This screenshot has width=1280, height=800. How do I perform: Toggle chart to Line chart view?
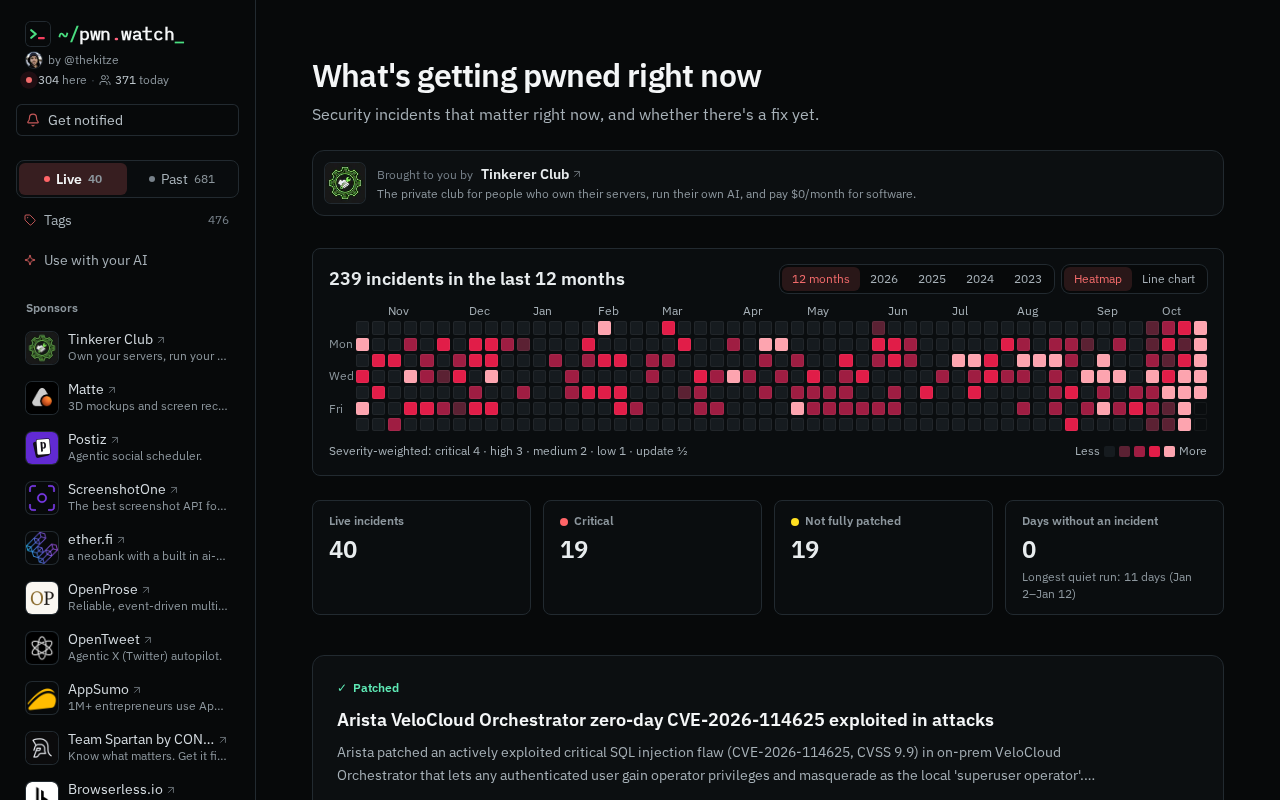pyautogui.click(x=1168, y=279)
